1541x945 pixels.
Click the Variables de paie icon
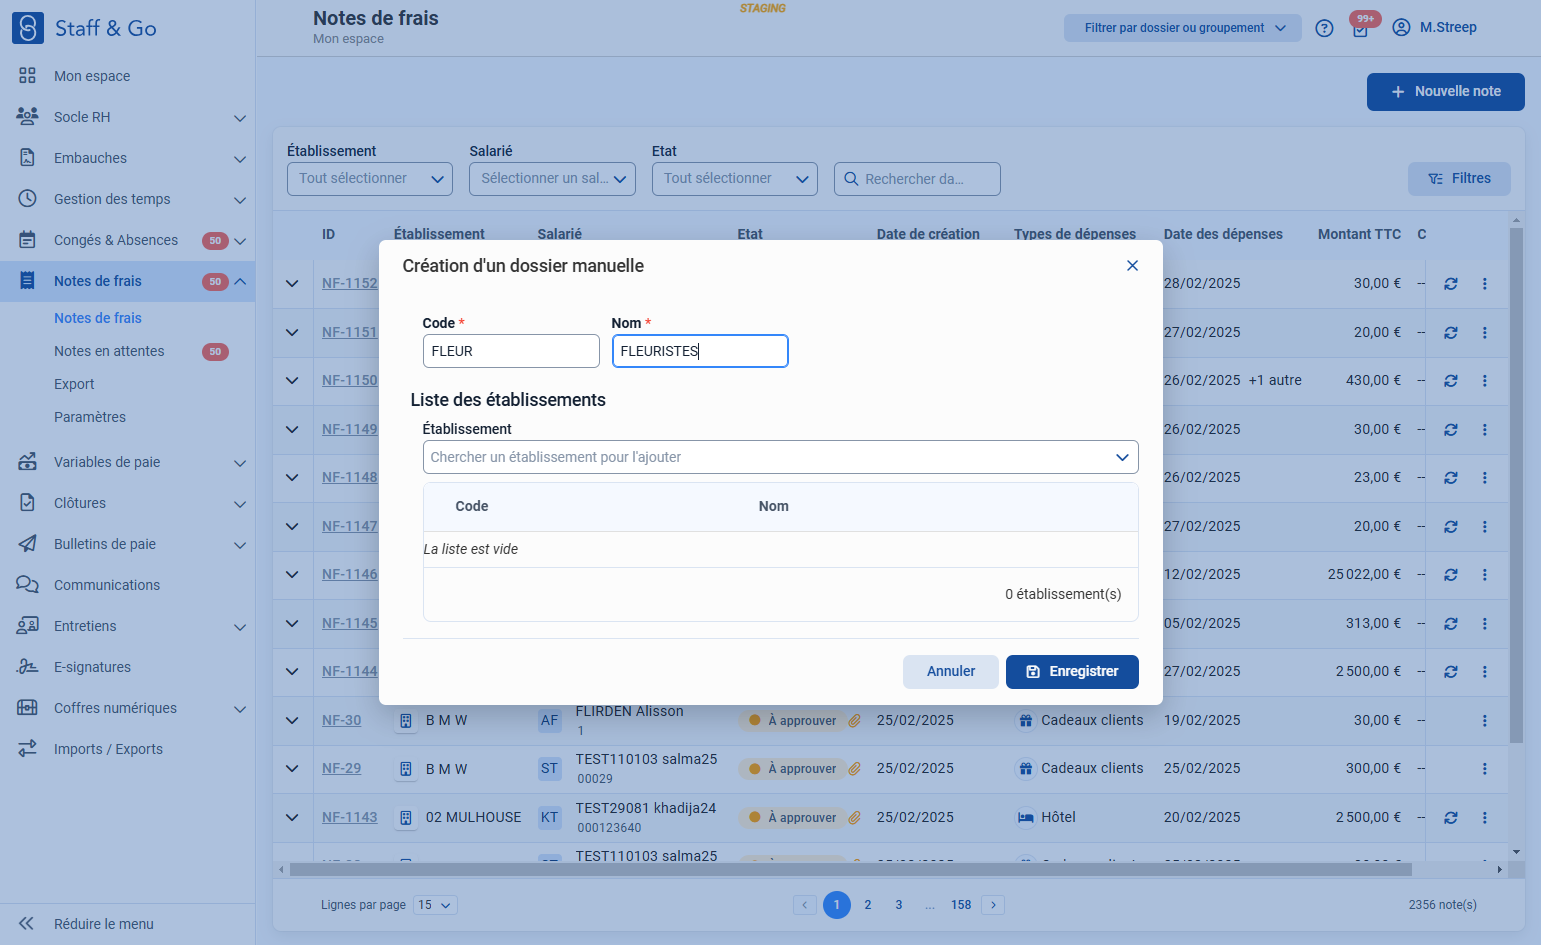point(27,462)
